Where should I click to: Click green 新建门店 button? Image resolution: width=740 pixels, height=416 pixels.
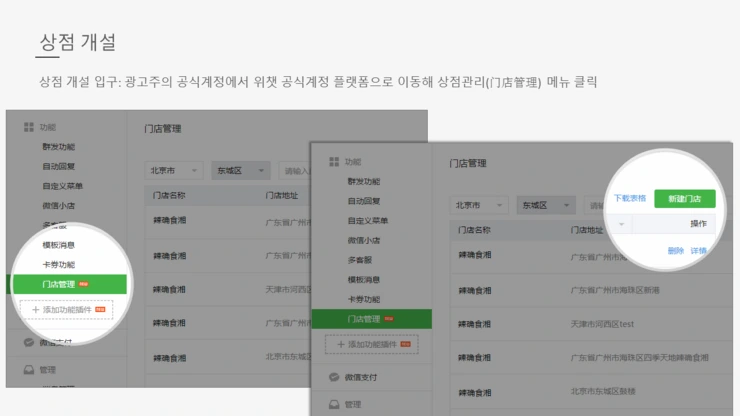[685, 199]
